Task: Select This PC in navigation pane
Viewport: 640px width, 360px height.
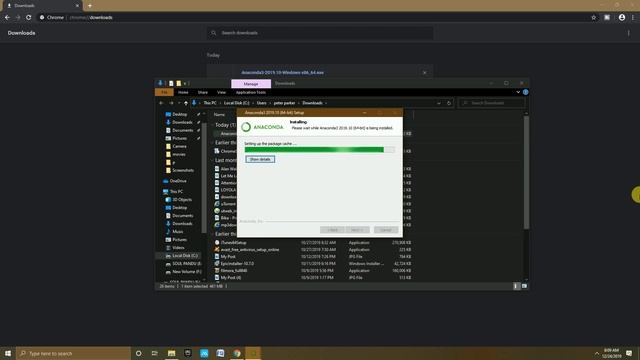Action: (x=176, y=191)
